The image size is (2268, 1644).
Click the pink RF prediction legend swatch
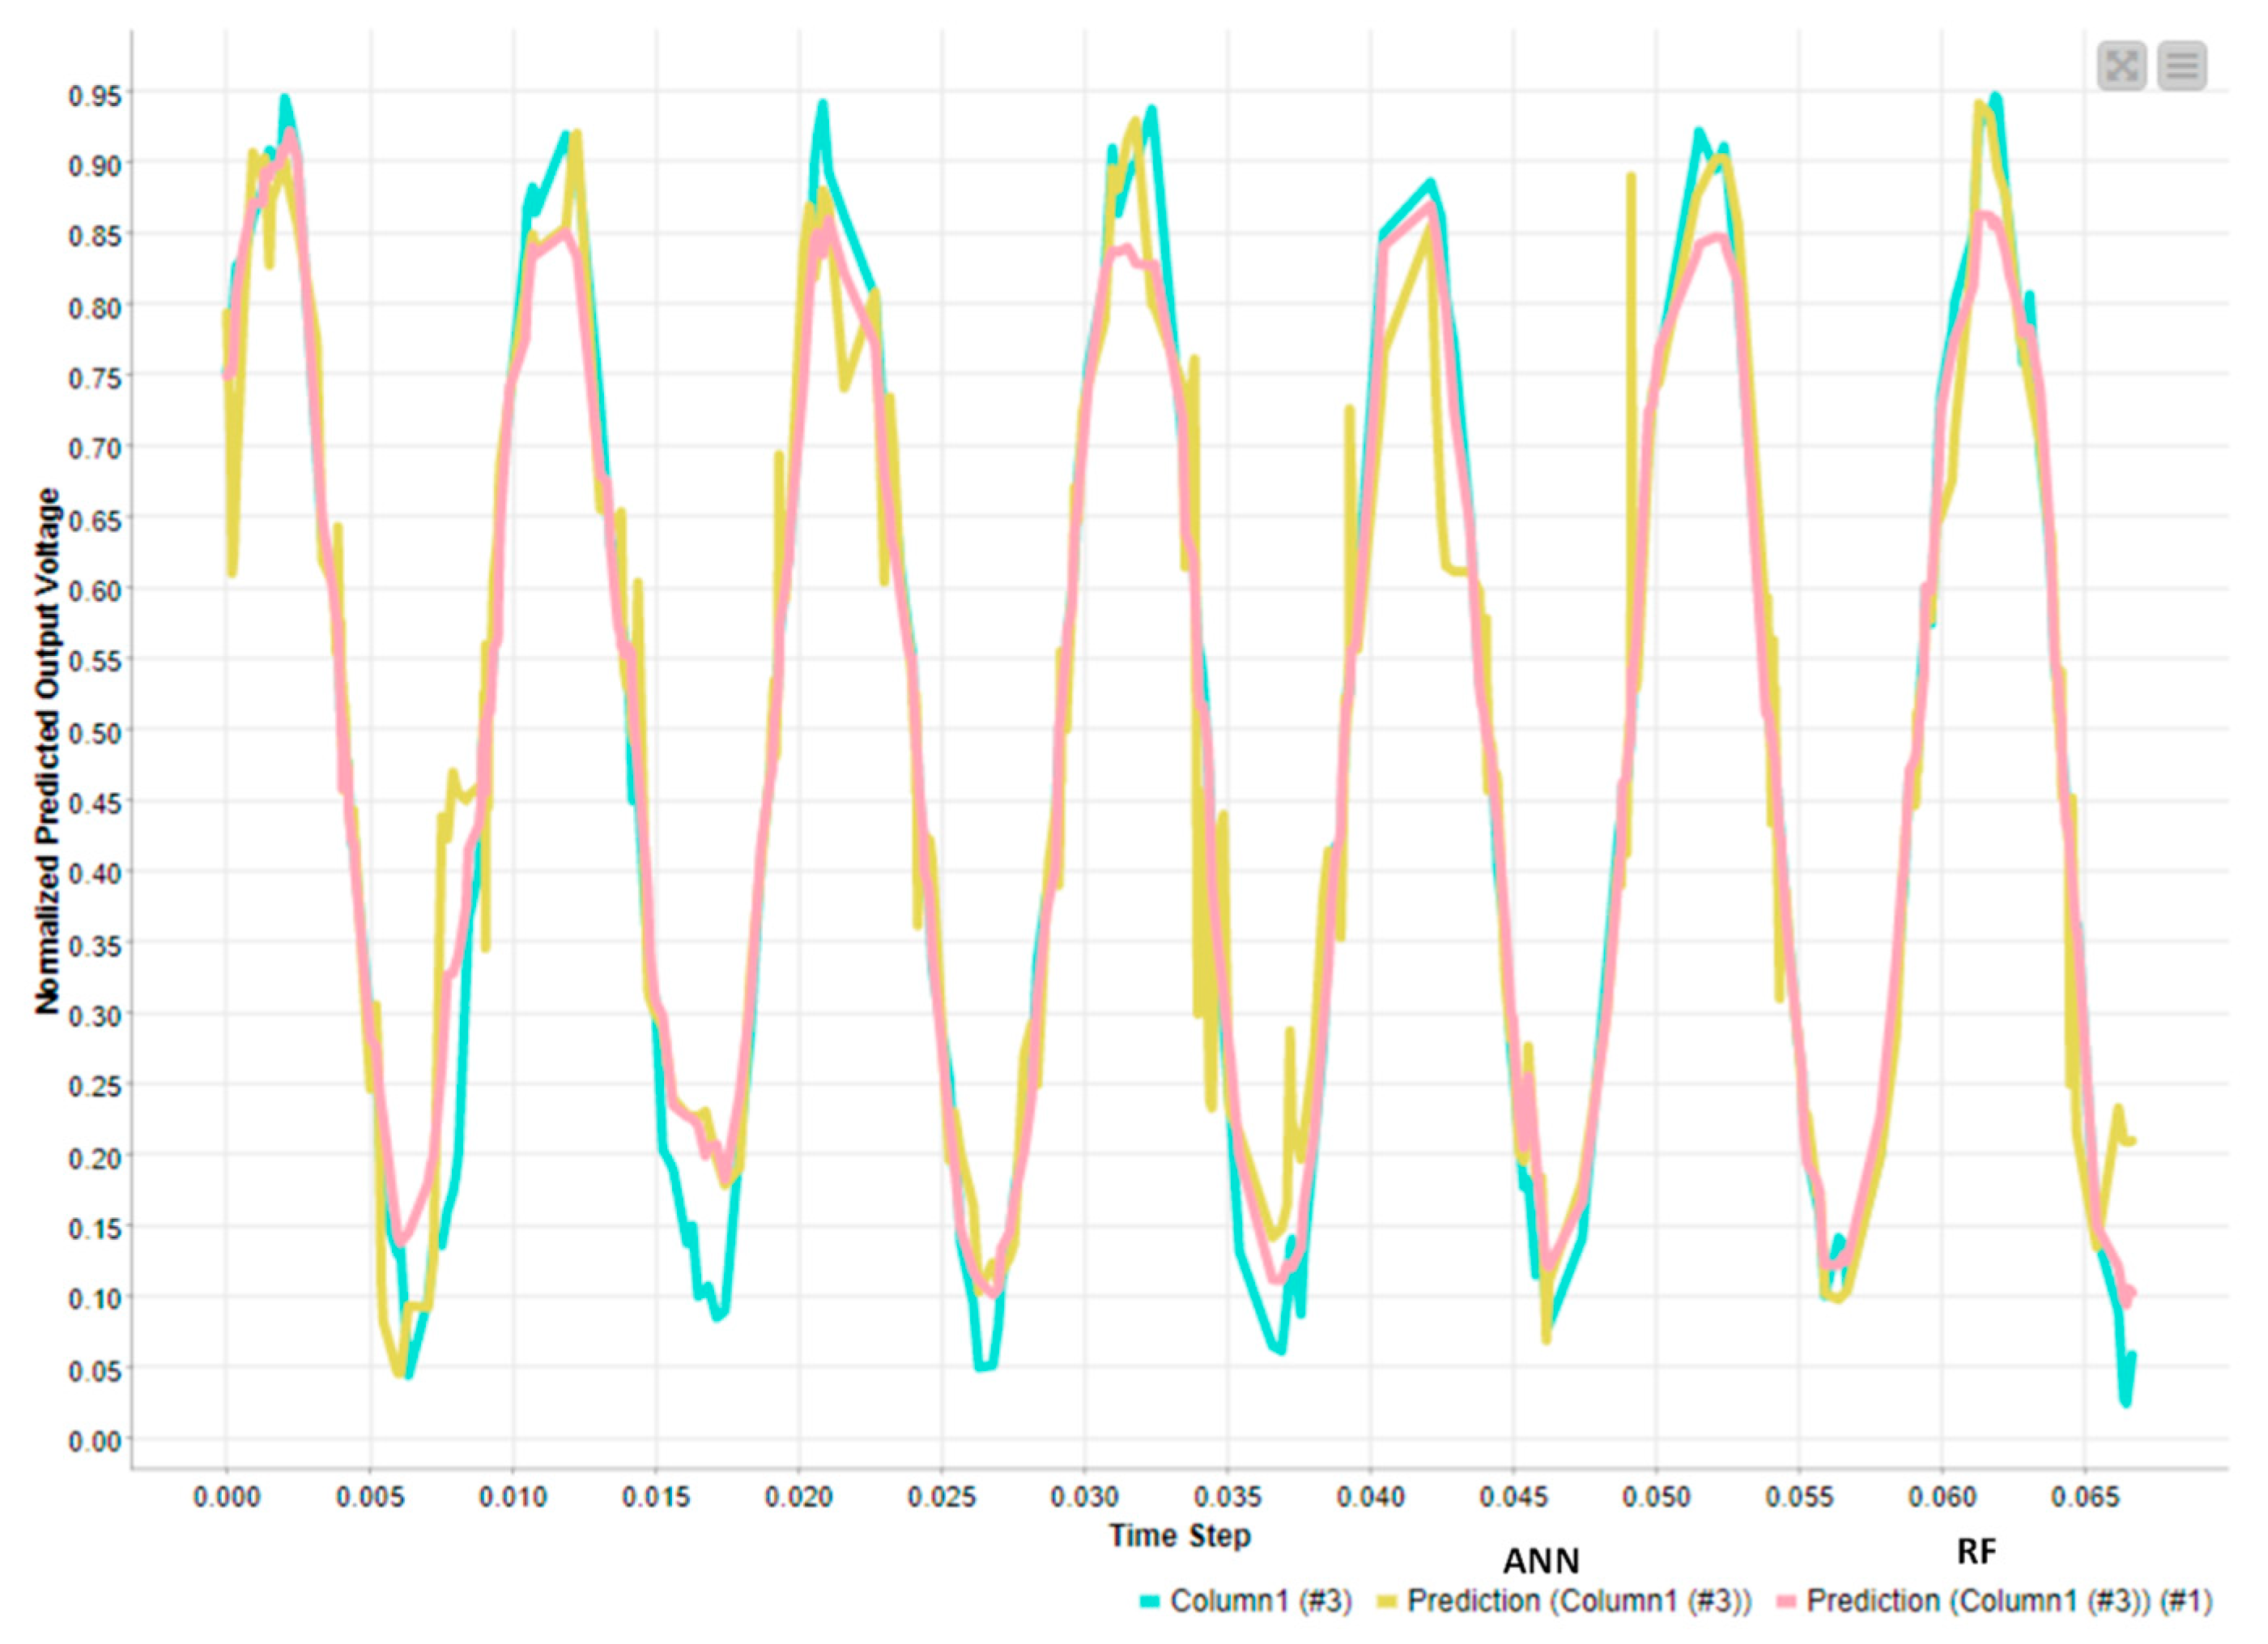coord(1786,1602)
